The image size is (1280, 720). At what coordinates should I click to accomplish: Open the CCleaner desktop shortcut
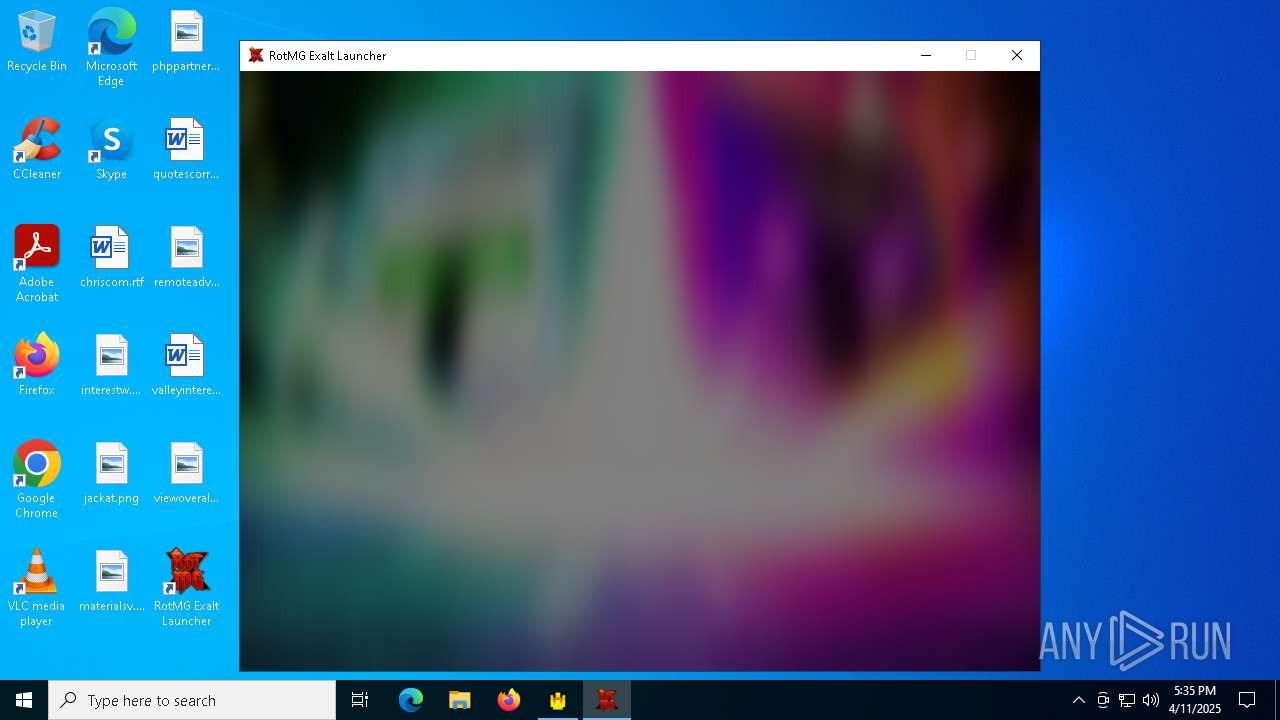tap(37, 150)
